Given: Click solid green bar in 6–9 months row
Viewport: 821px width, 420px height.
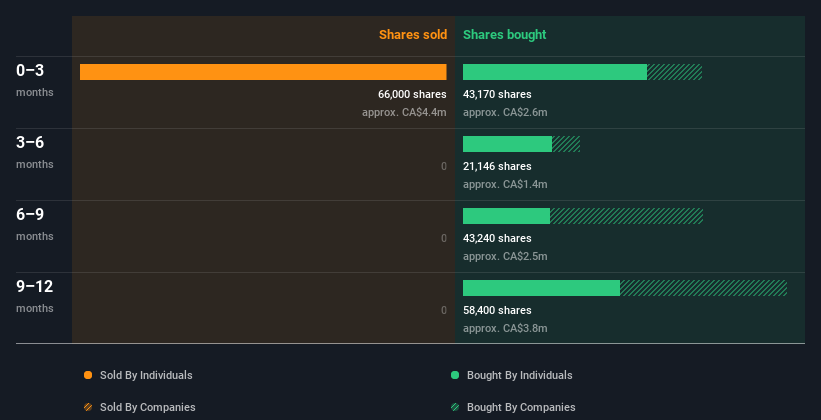Looking at the screenshot, I should [x=506, y=216].
